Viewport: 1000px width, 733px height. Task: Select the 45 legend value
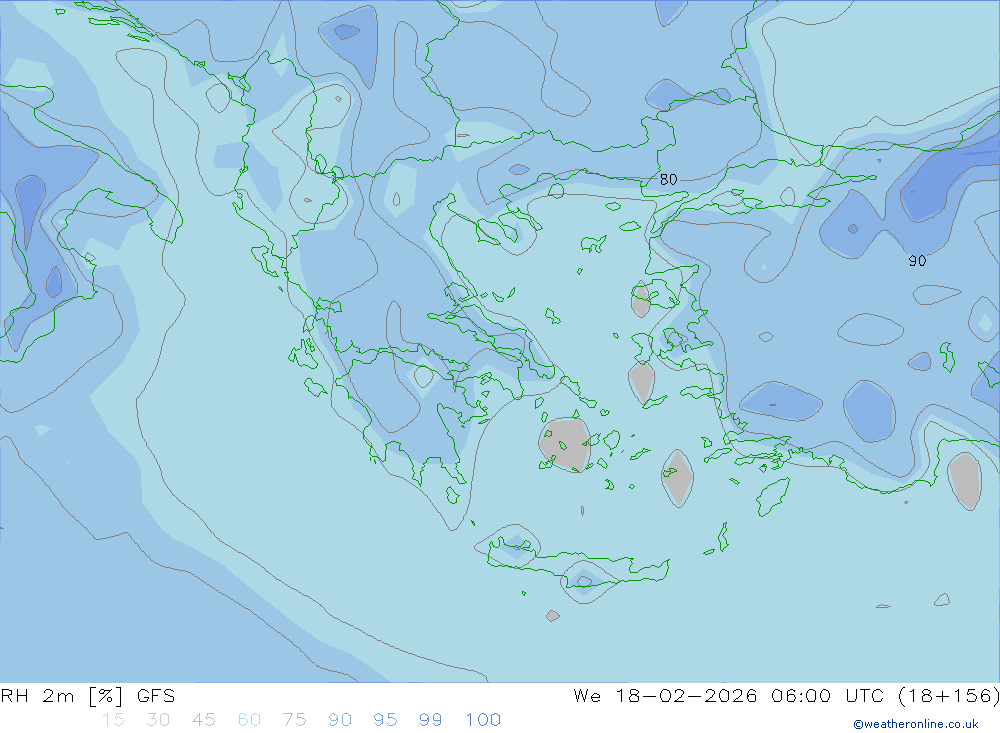point(203,720)
